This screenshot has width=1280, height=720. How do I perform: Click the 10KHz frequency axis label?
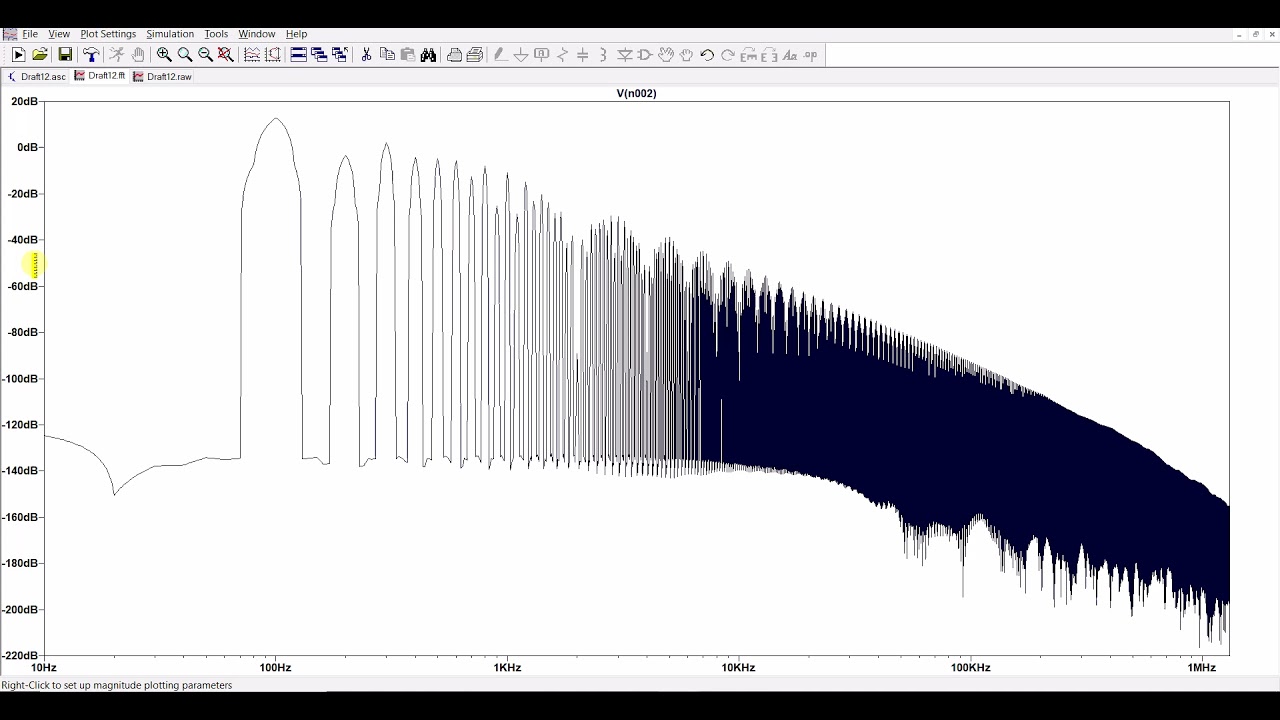click(x=738, y=667)
